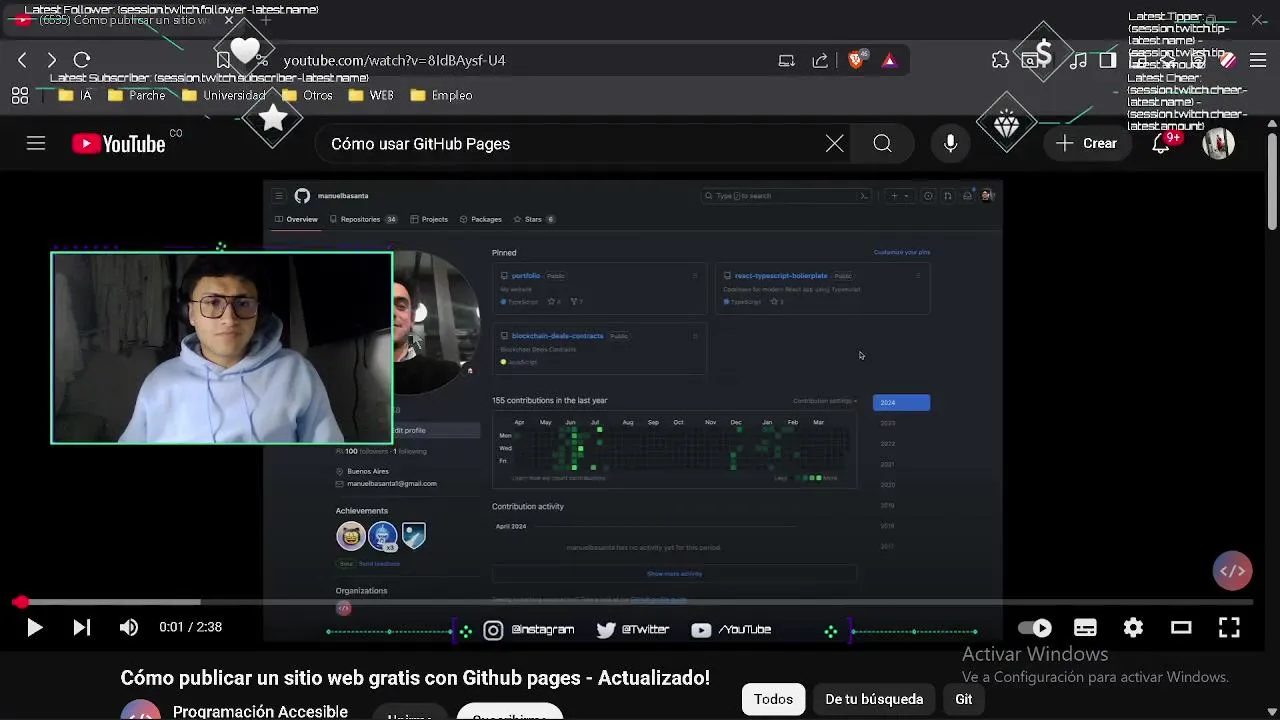
Task: Select the De tu búsqueda chip
Action: click(874, 699)
